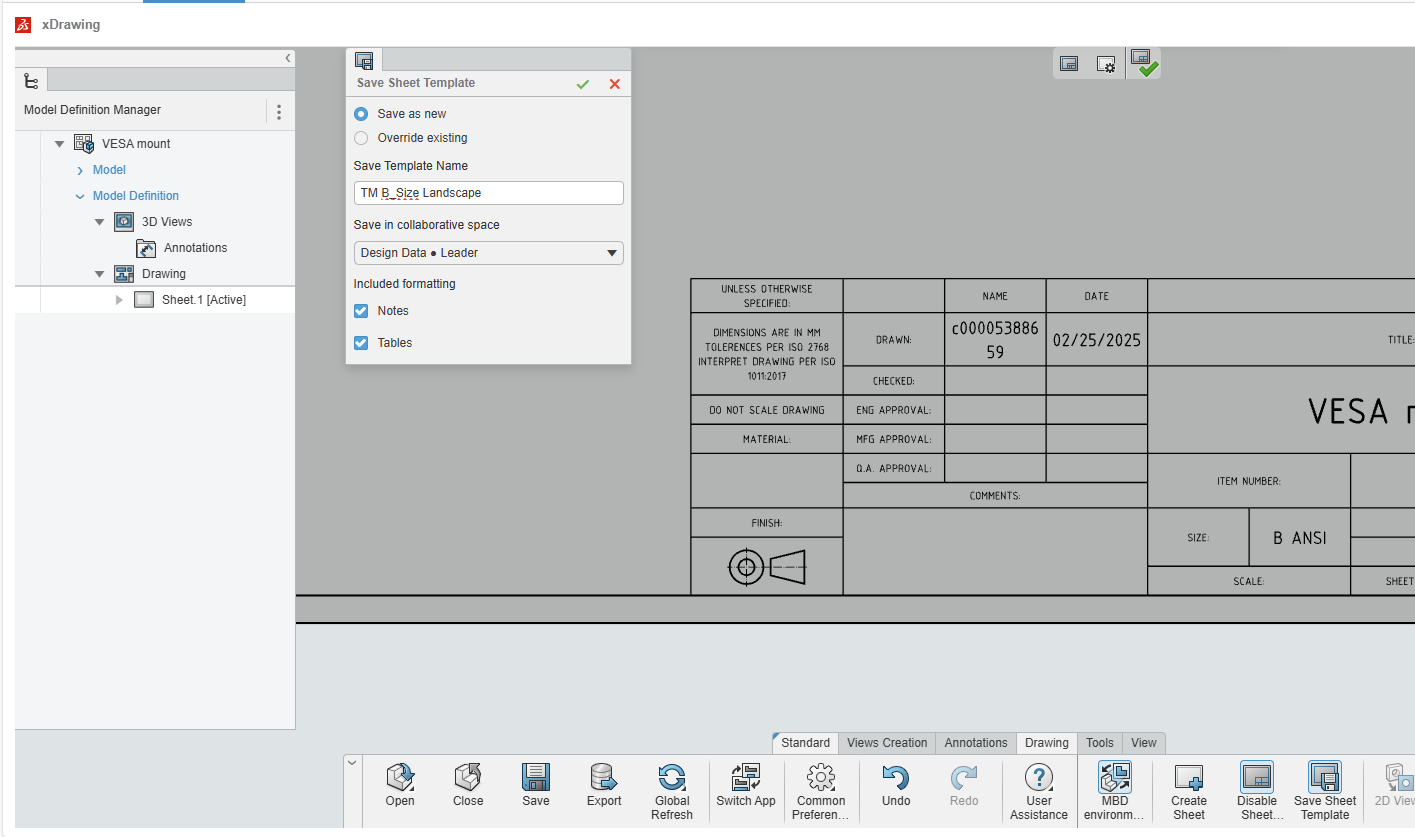This screenshot has width=1415, height=837.
Task: Confirm the Save Sheet Template dialog with the green check
Action: click(x=583, y=84)
